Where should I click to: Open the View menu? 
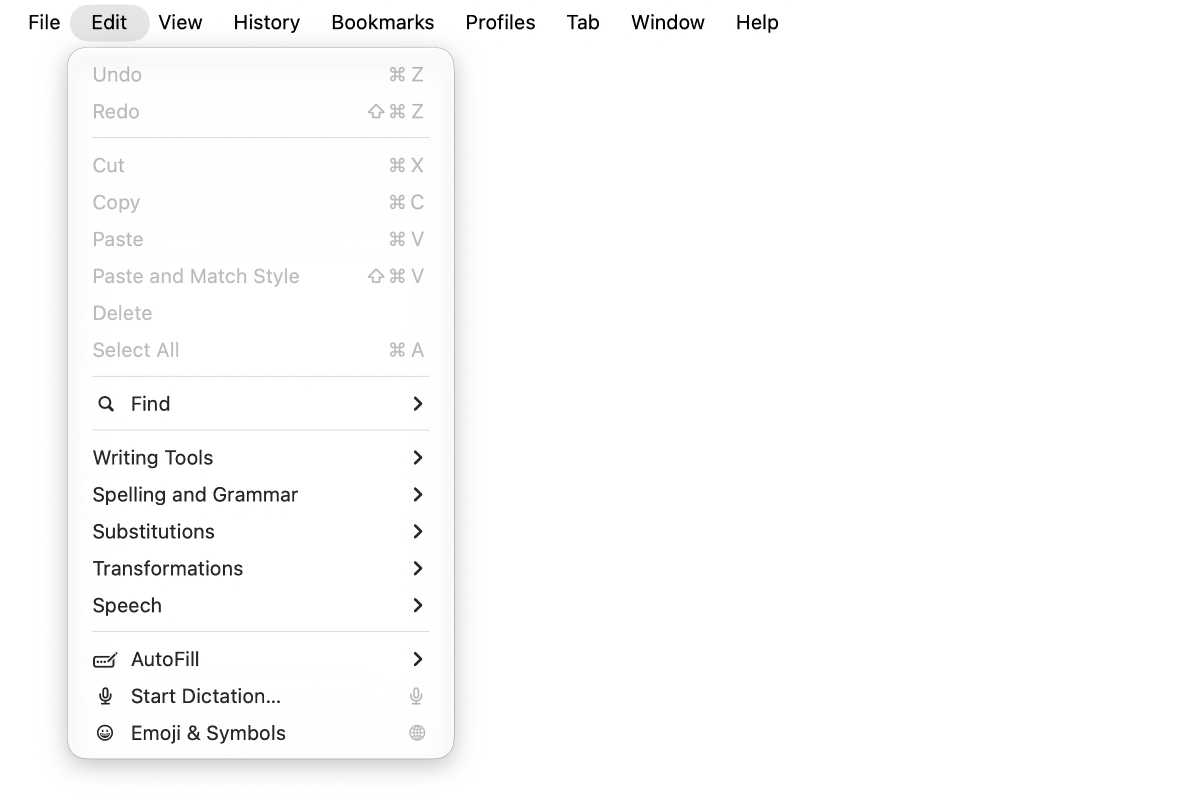pyautogui.click(x=180, y=22)
